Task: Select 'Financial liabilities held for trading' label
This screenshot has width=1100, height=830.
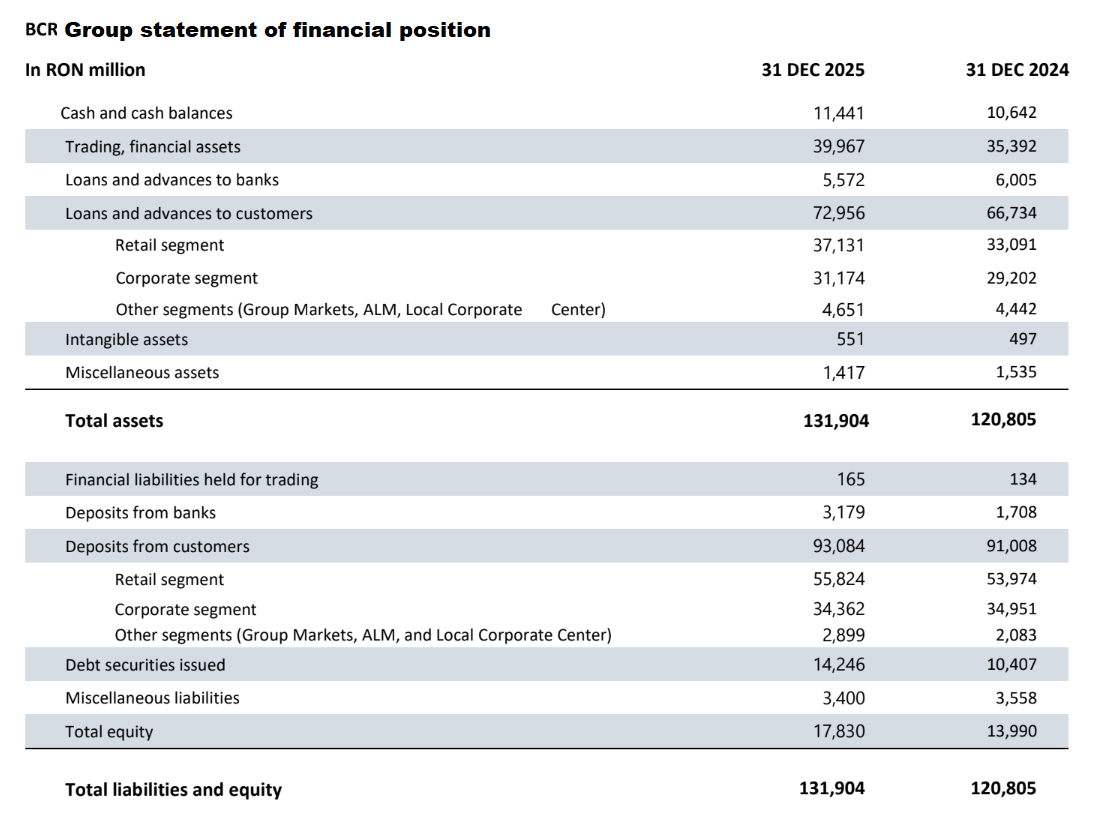Action: pyautogui.click(x=192, y=480)
